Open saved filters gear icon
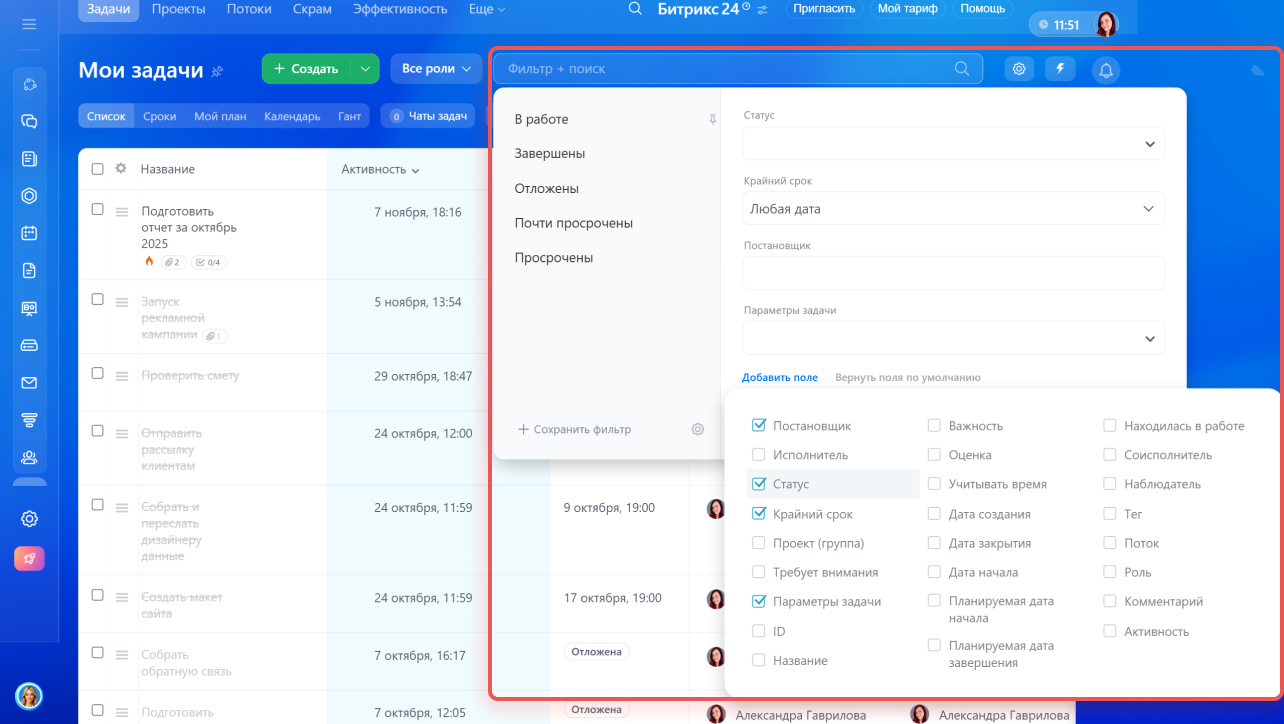 pos(697,429)
